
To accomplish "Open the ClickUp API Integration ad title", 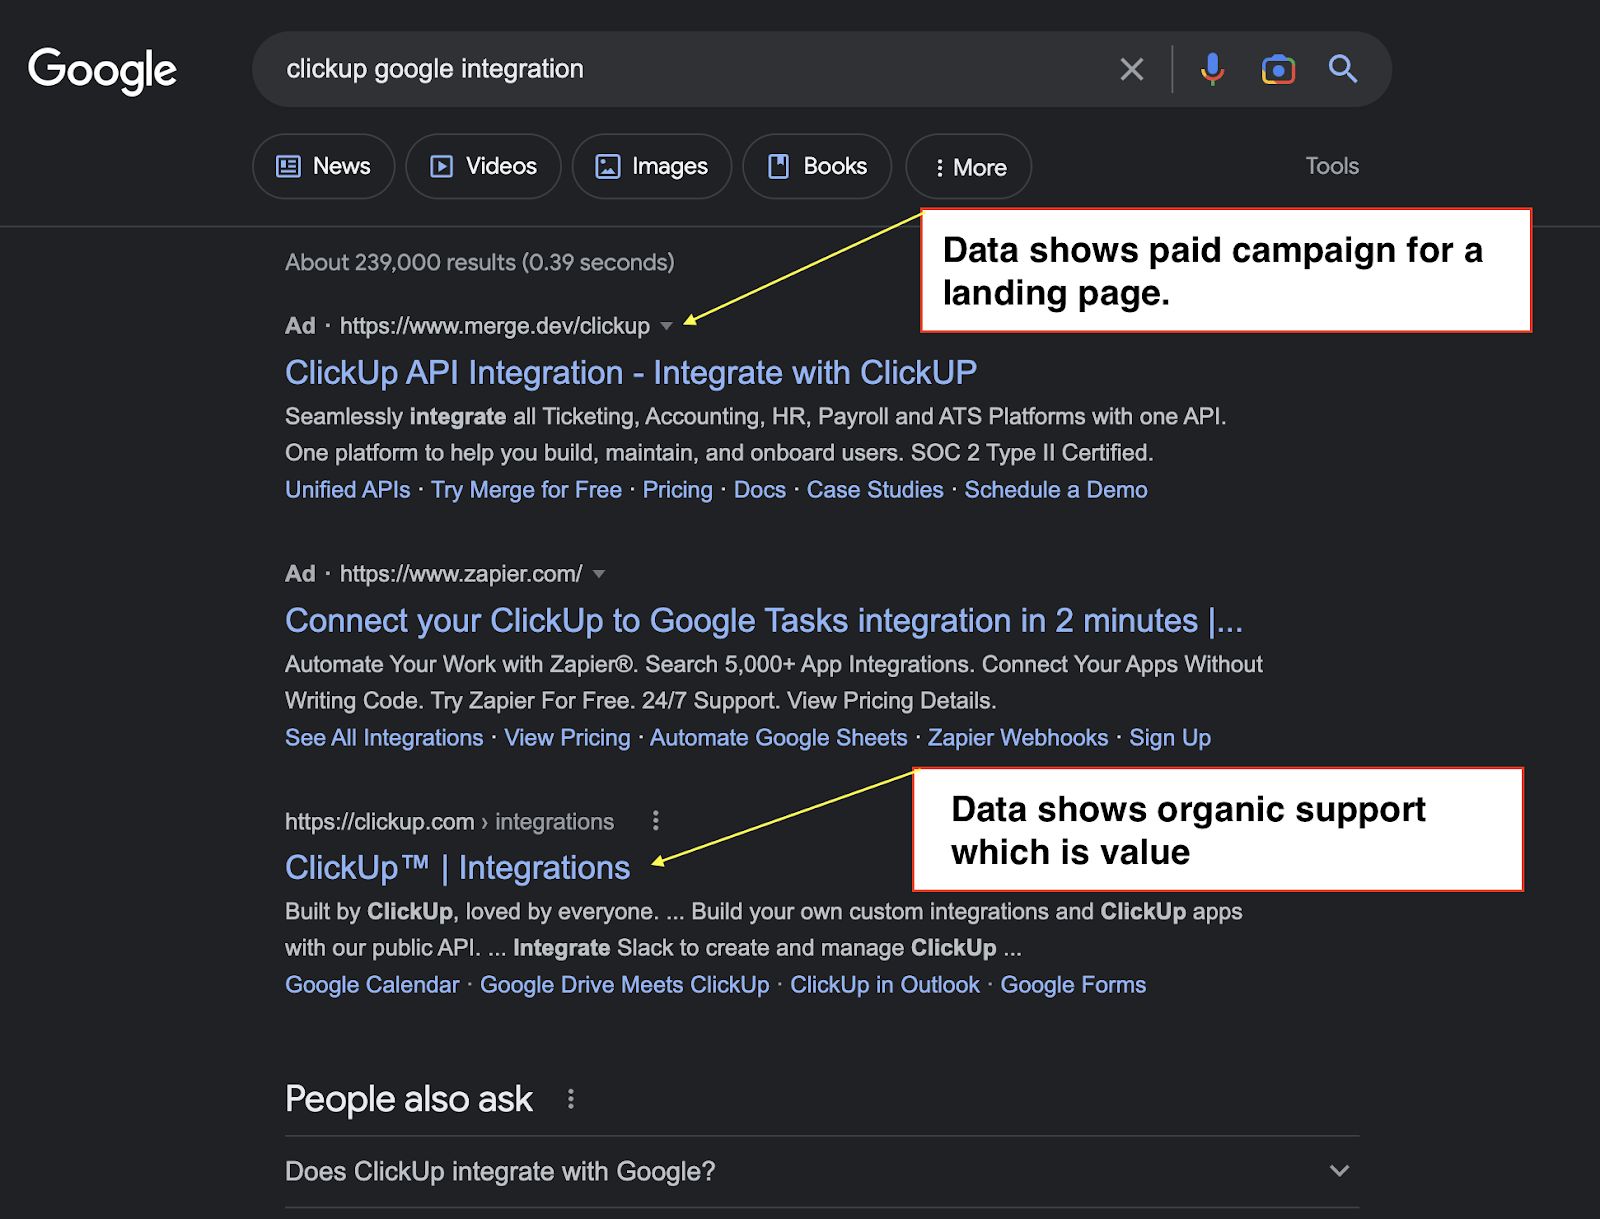I will (x=631, y=373).
